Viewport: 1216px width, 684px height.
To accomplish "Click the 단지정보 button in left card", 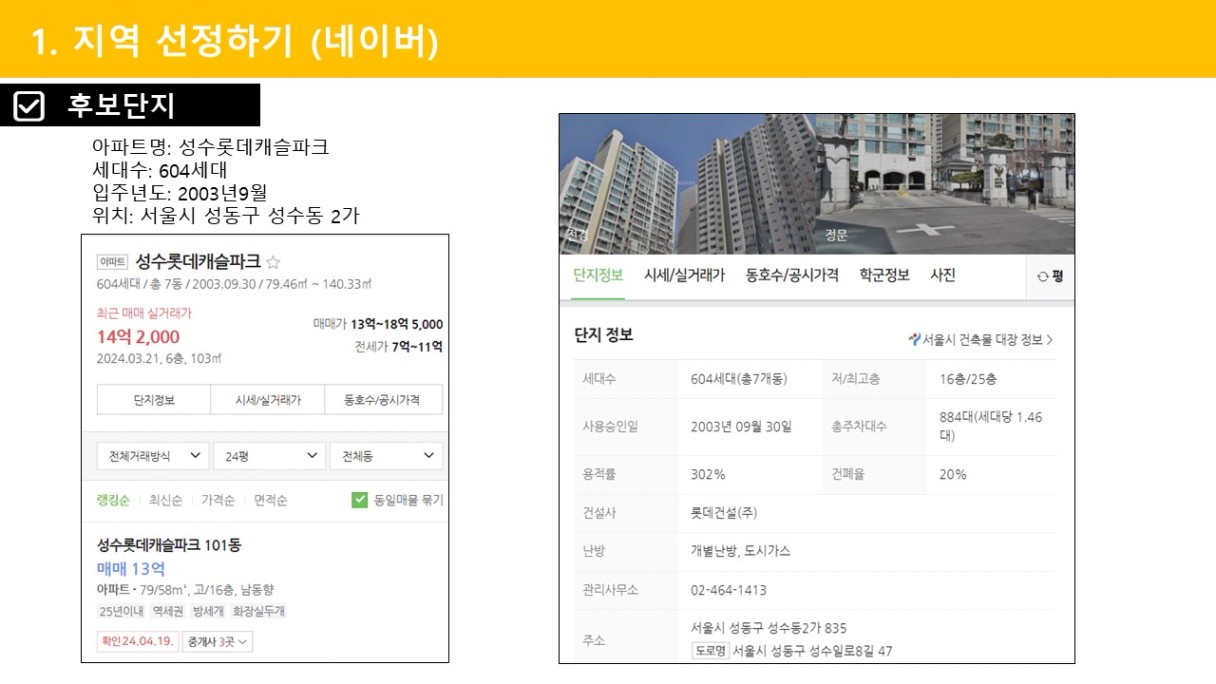I will [154, 400].
